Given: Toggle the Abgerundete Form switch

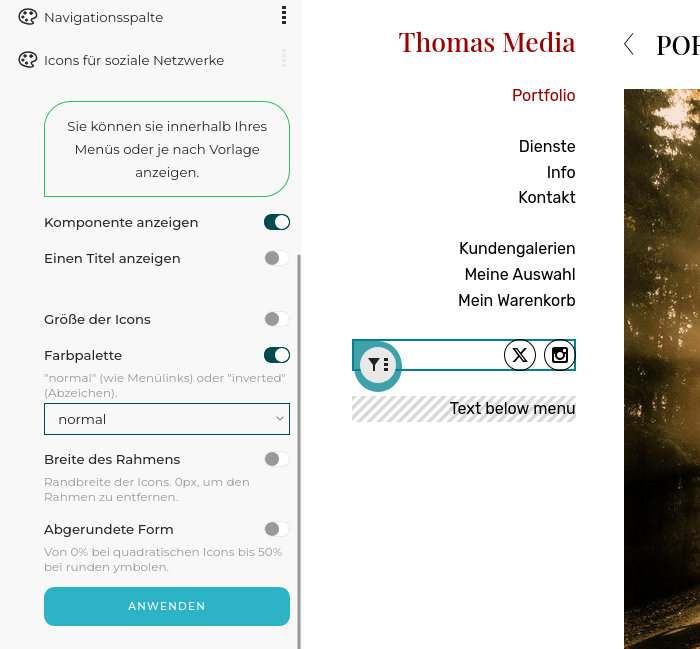Looking at the screenshot, I should click(277, 529).
